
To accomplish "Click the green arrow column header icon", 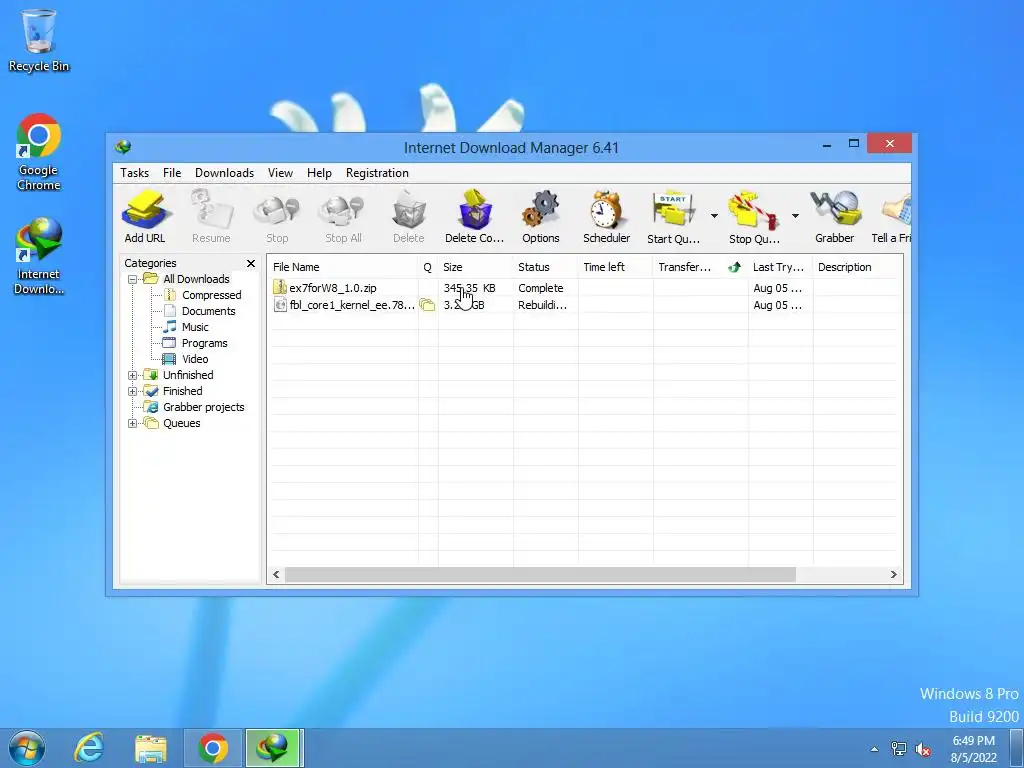I will (735, 267).
